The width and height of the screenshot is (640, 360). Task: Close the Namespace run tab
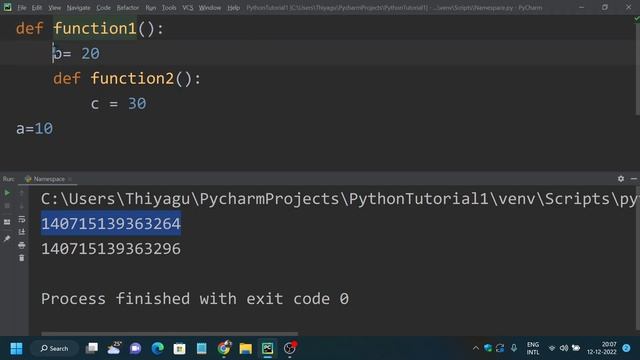click(x=70, y=179)
